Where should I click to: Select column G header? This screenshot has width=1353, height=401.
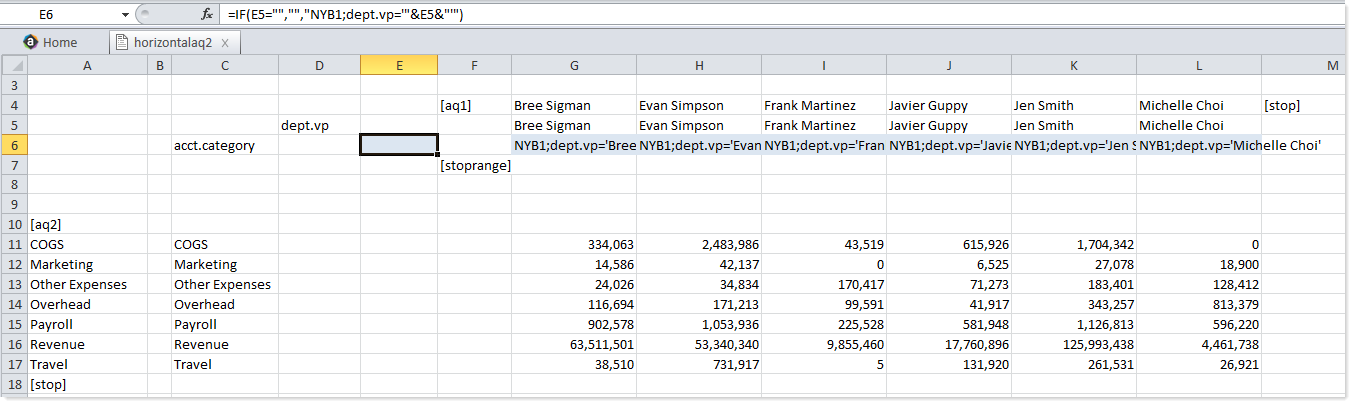(574, 65)
